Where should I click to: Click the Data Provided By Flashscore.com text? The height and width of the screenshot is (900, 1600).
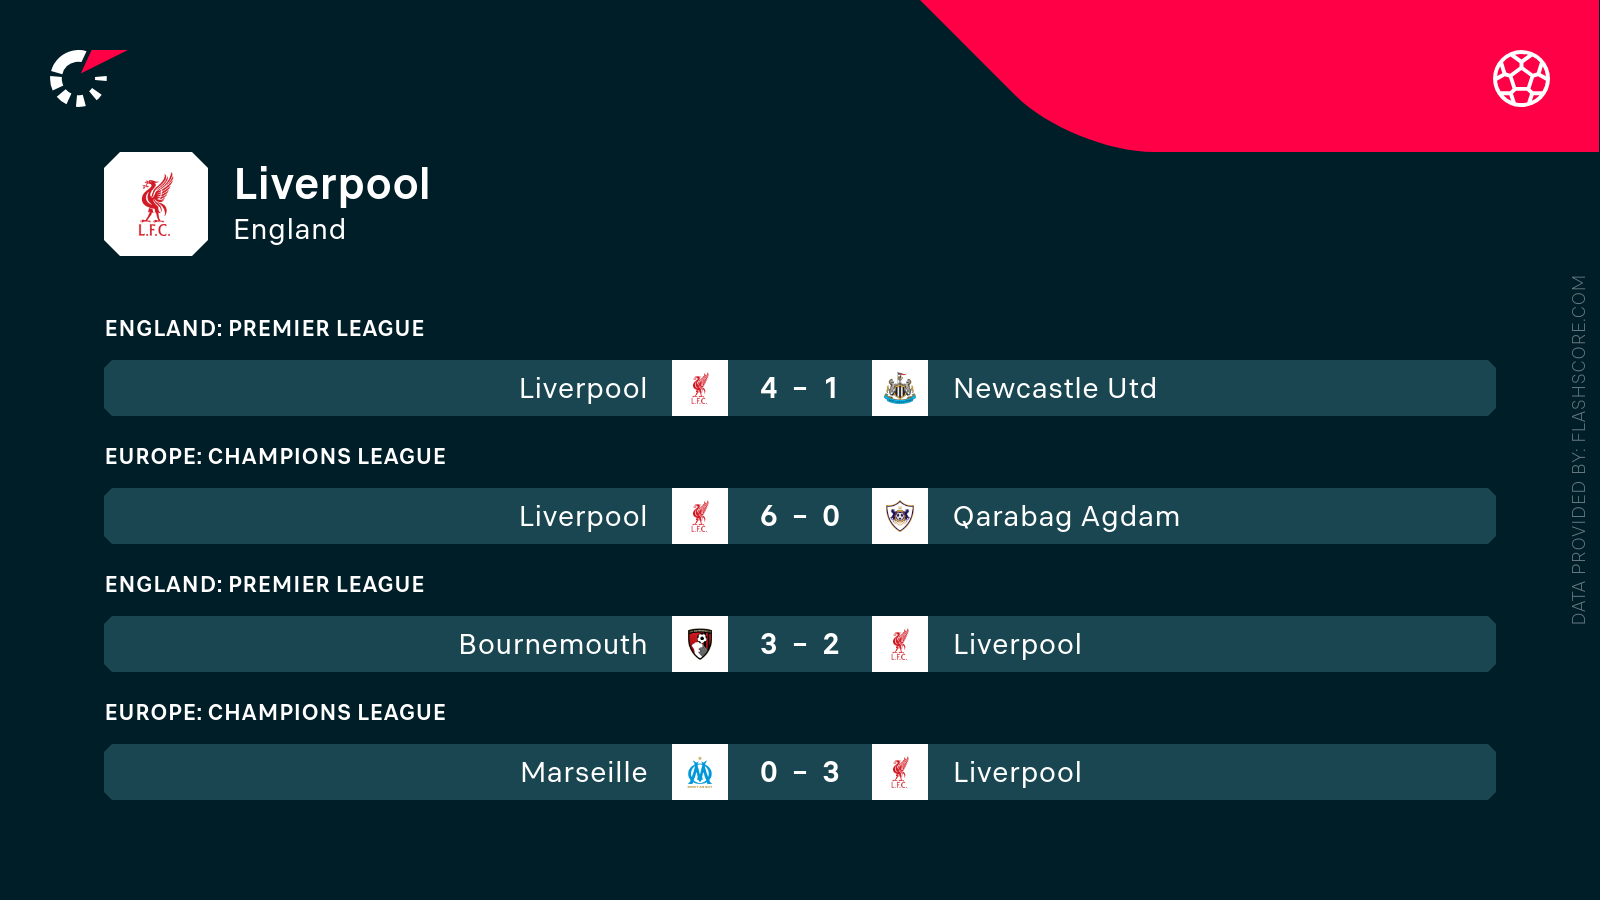point(1579,450)
